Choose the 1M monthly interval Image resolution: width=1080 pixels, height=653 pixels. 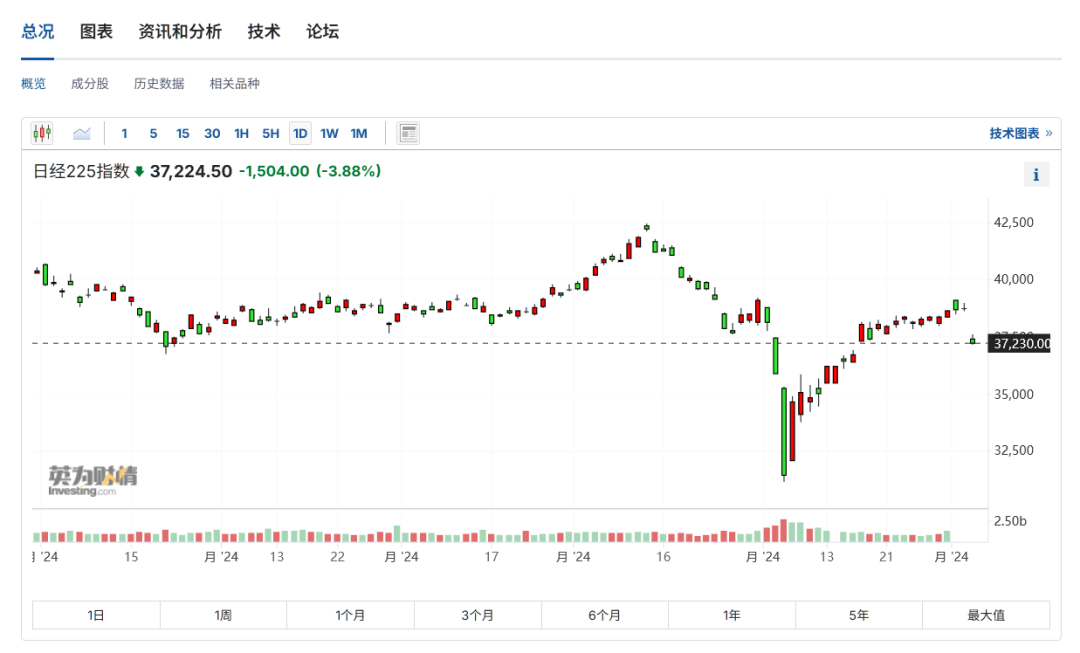[x=359, y=133]
